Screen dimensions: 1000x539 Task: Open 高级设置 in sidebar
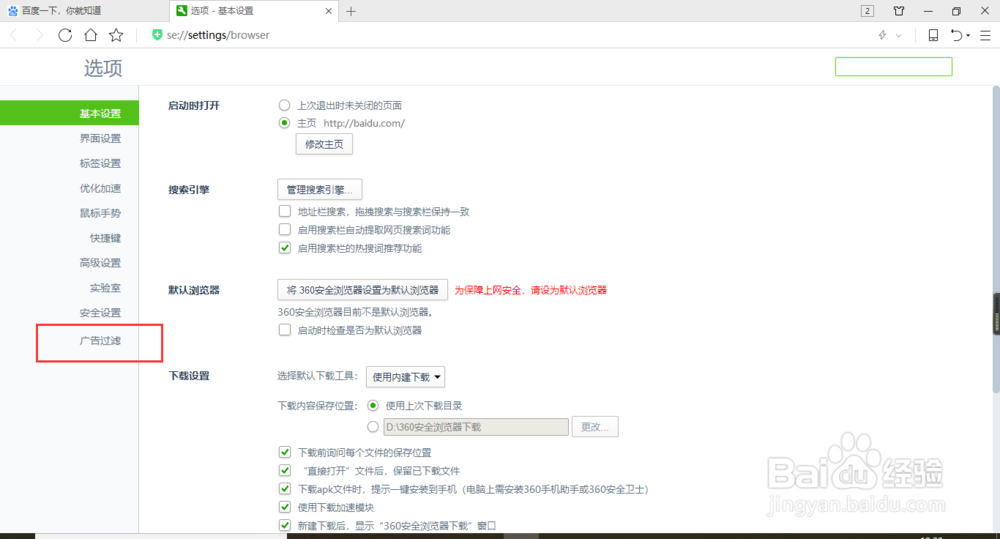pyautogui.click(x=100, y=263)
